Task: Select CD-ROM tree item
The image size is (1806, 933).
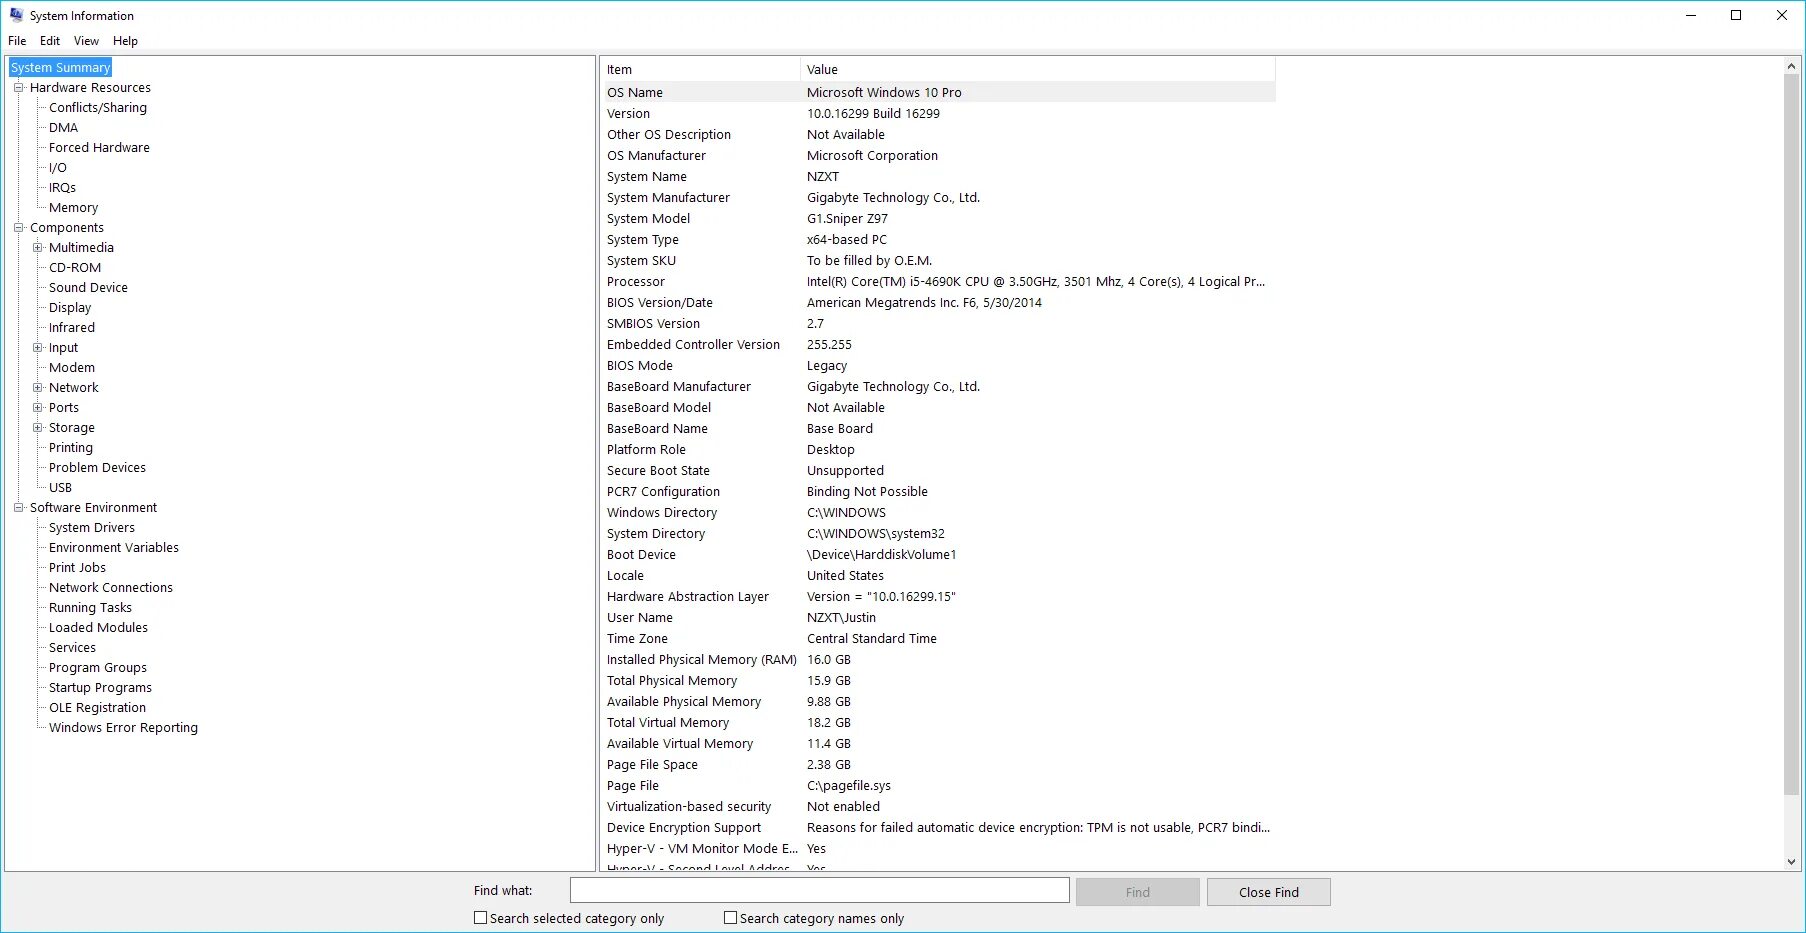Action: tap(75, 267)
